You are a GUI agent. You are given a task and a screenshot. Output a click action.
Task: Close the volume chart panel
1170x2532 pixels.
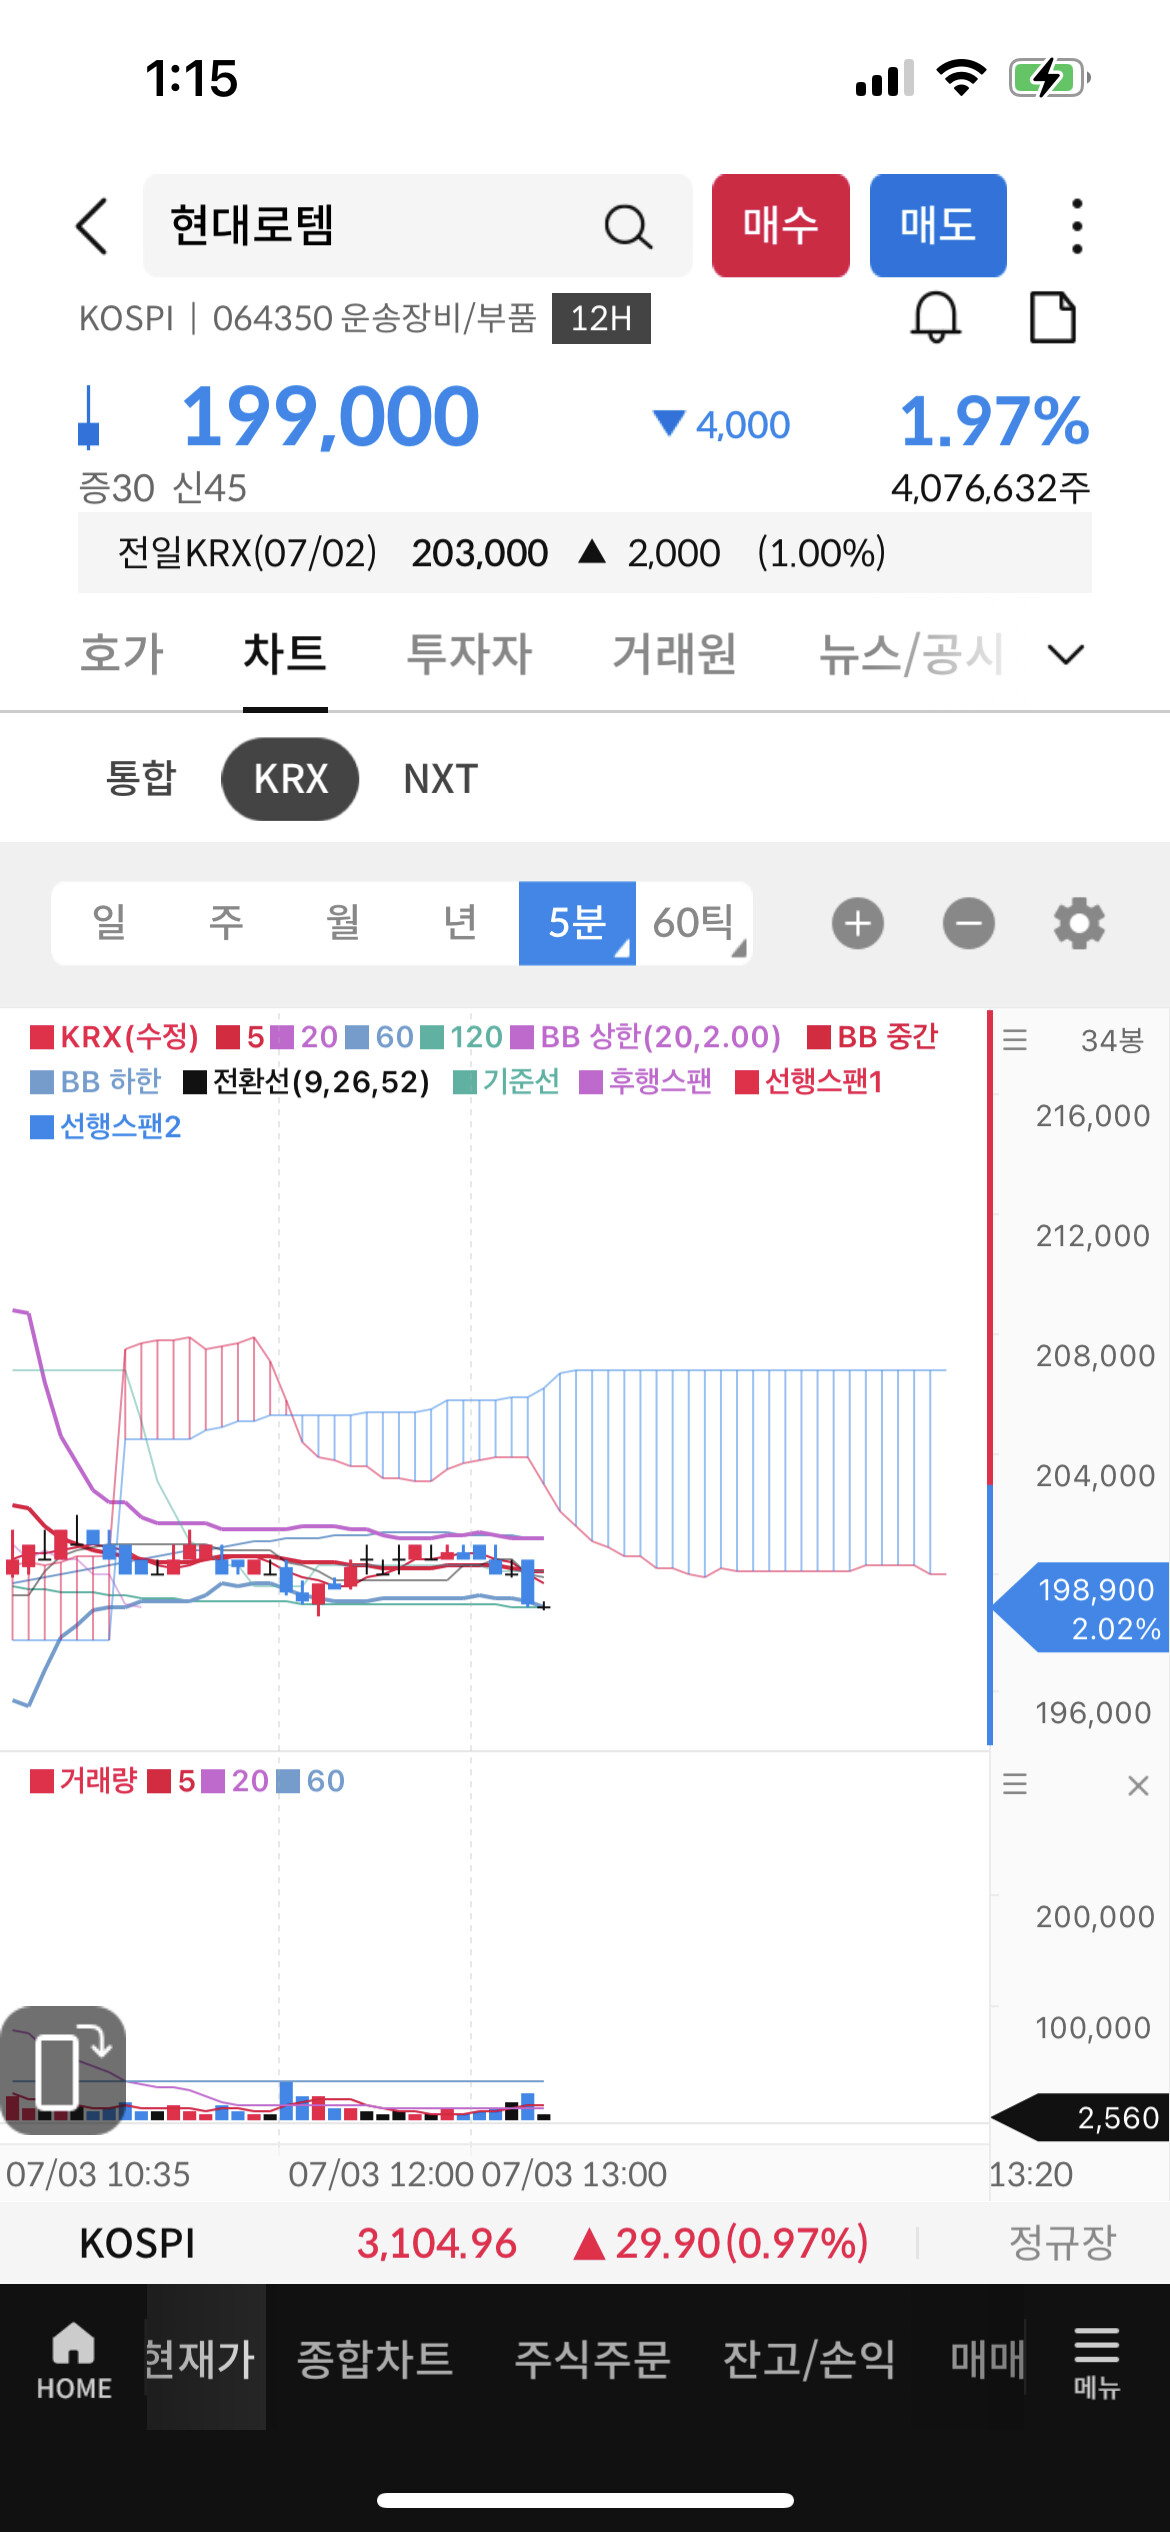point(1138,1785)
